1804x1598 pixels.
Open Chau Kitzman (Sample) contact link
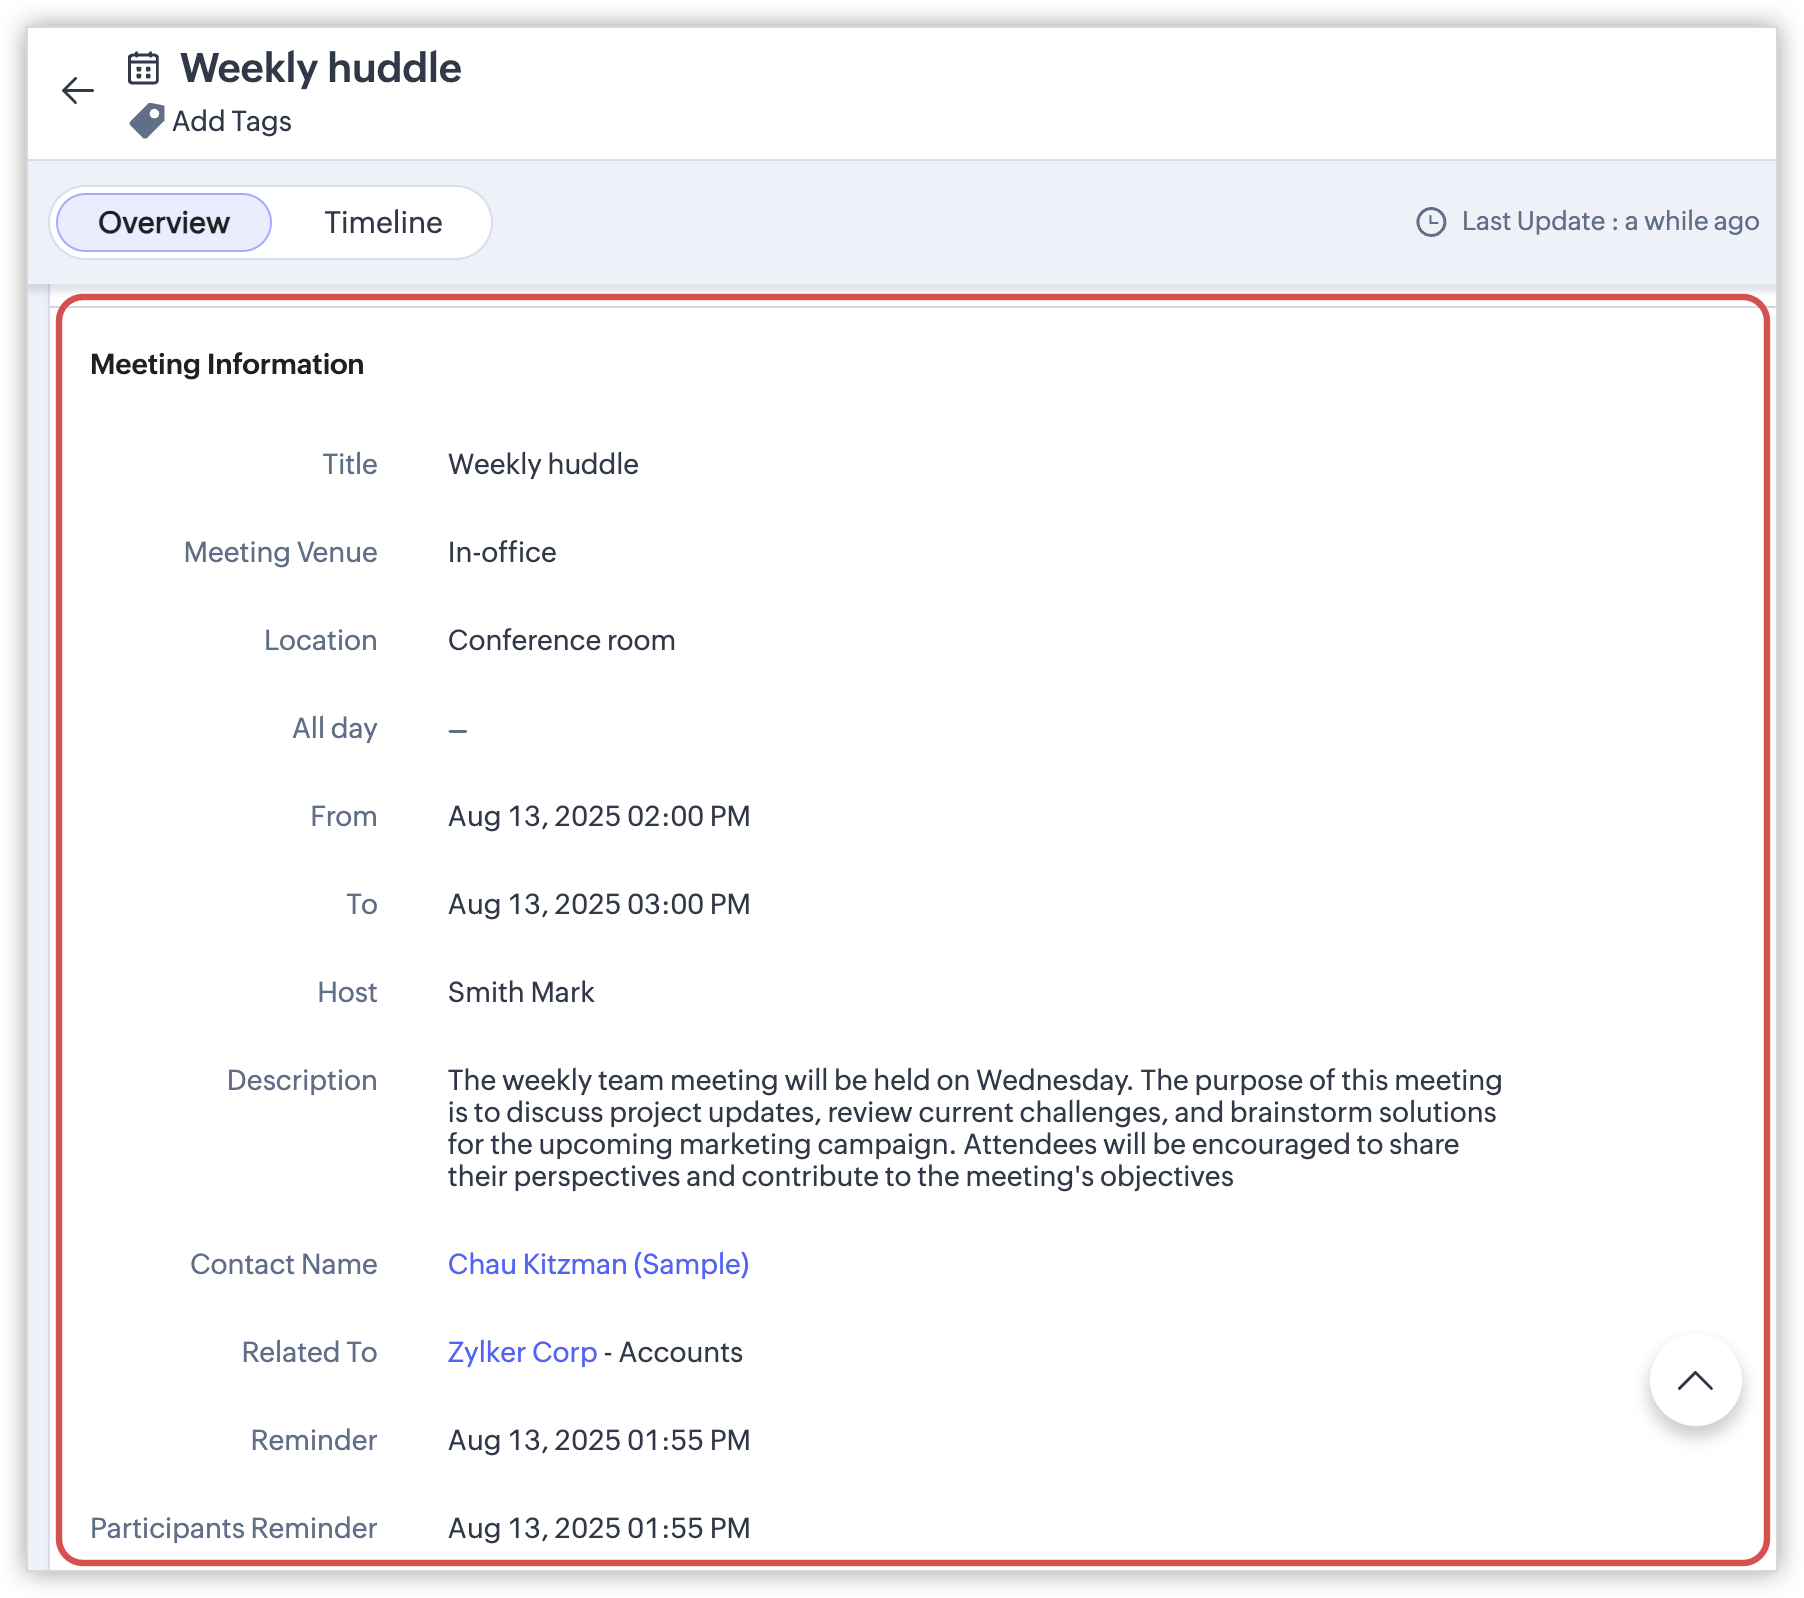[x=598, y=1264]
